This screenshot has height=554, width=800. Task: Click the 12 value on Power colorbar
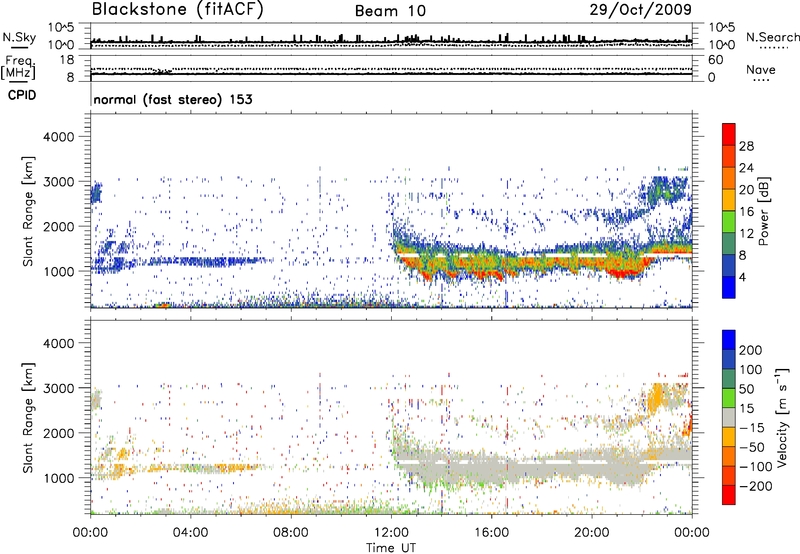coord(746,233)
